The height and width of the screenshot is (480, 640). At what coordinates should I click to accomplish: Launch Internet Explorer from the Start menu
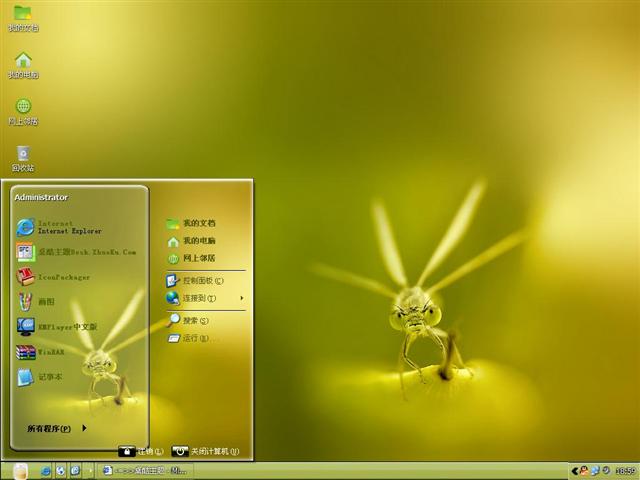(x=59, y=227)
